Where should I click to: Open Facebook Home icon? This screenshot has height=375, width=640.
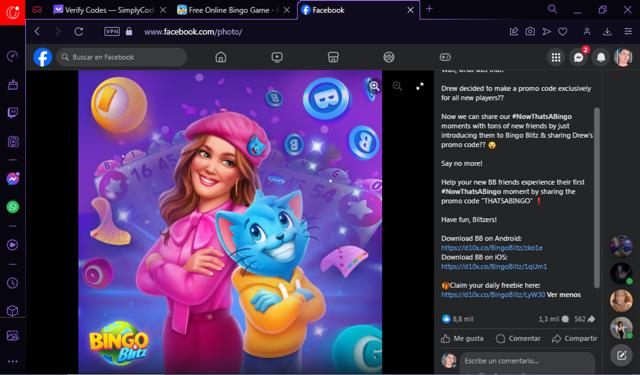click(x=221, y=57)
